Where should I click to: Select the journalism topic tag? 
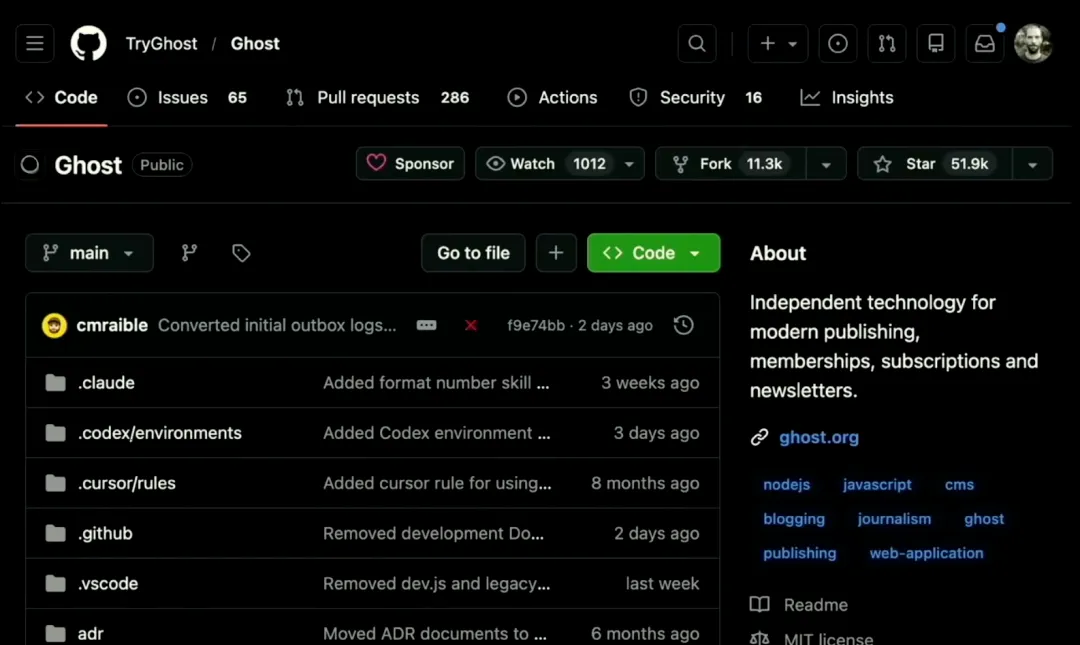pos(894,519)
